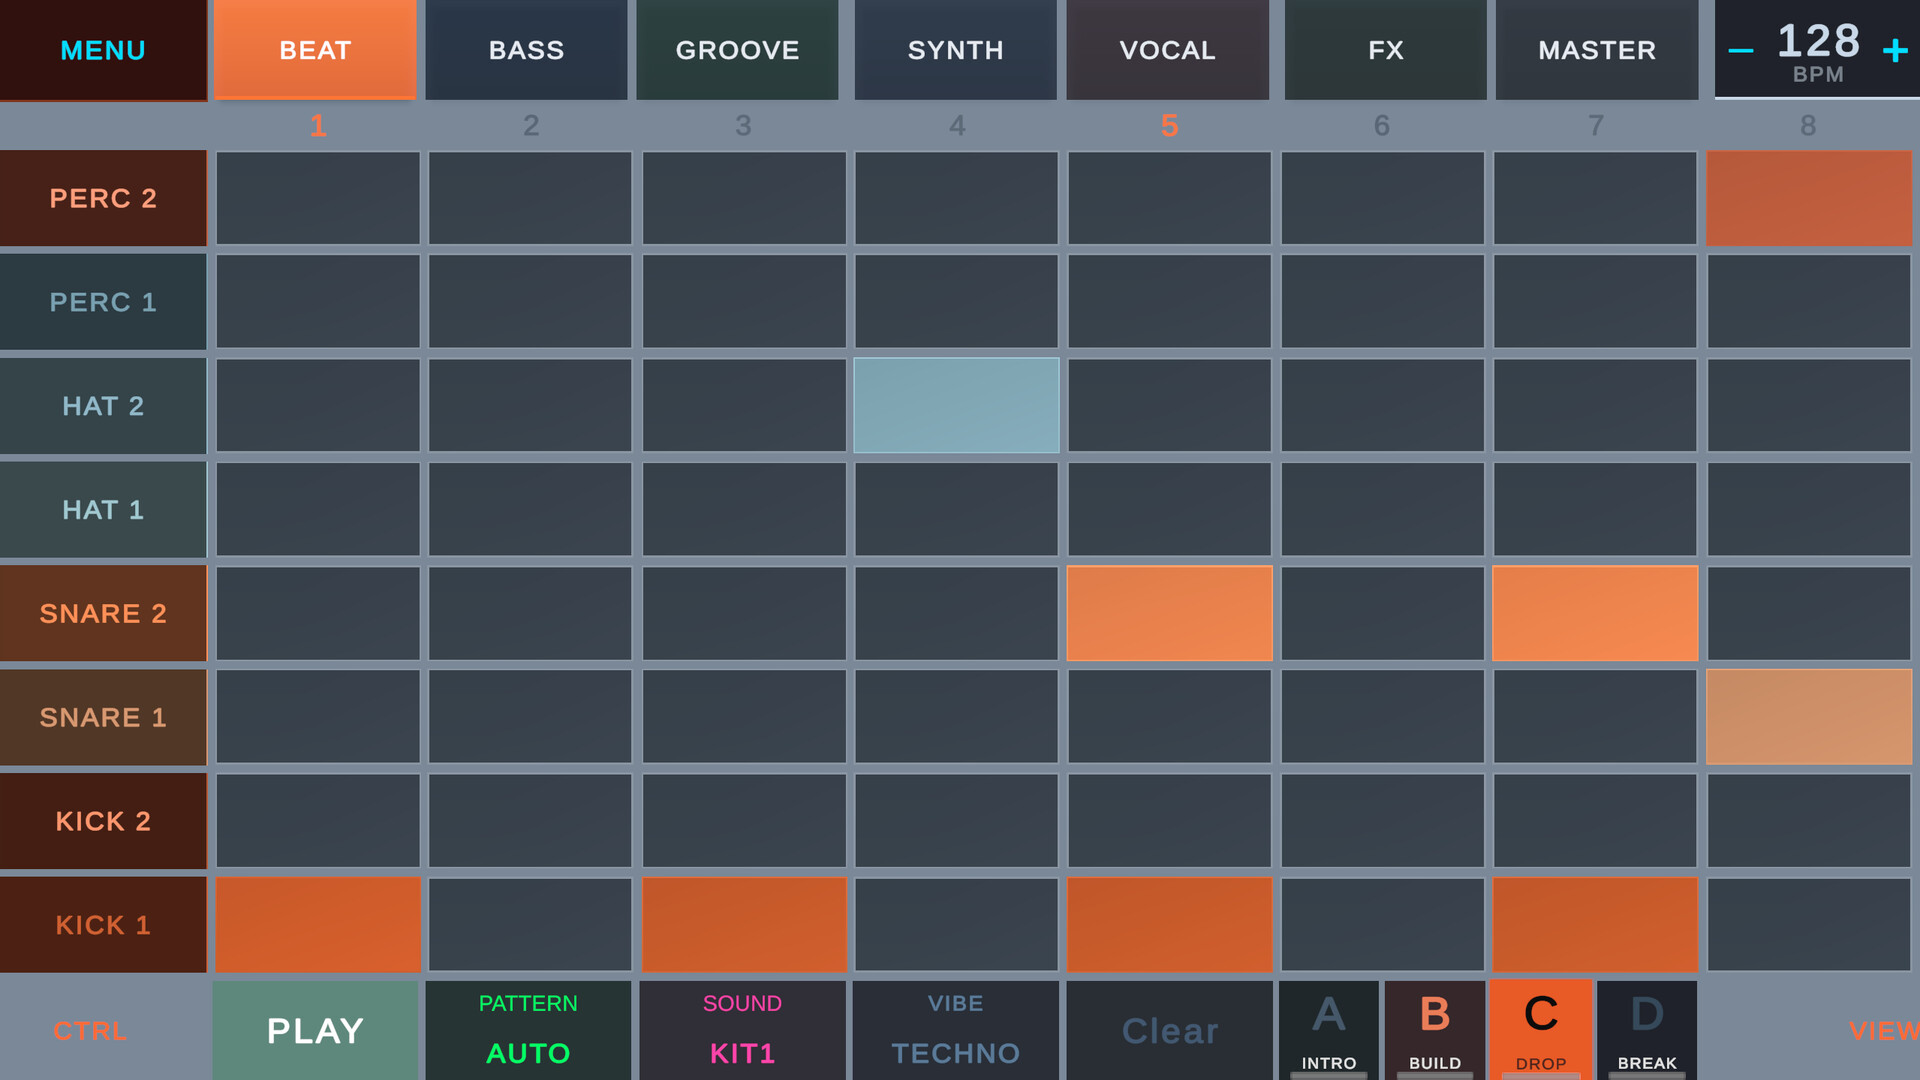Screen dimensions: 1920x1080
Task: Select the A INTRO section
Action: pyautogui.click(x=1328, y=1030)
